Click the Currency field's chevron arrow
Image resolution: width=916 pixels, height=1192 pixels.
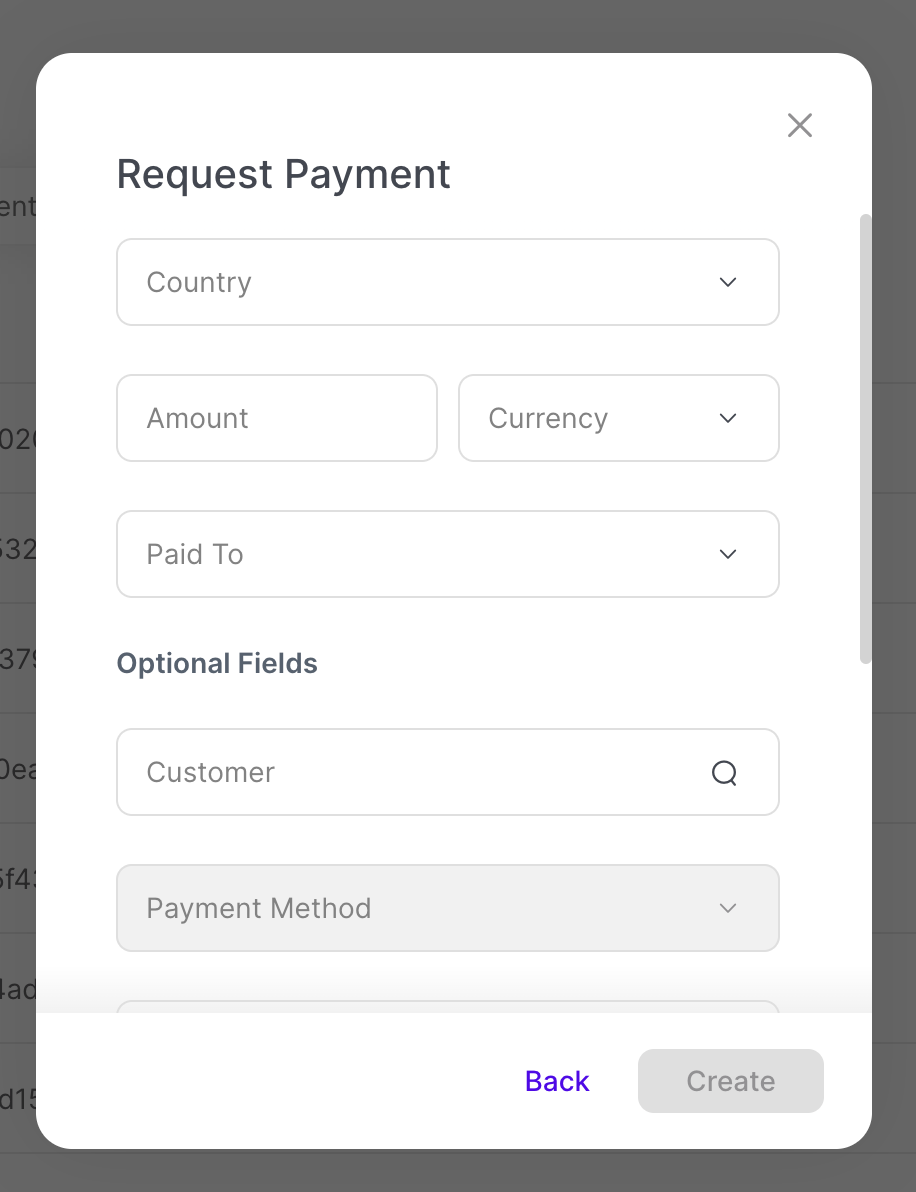click(x=728, y=418)
